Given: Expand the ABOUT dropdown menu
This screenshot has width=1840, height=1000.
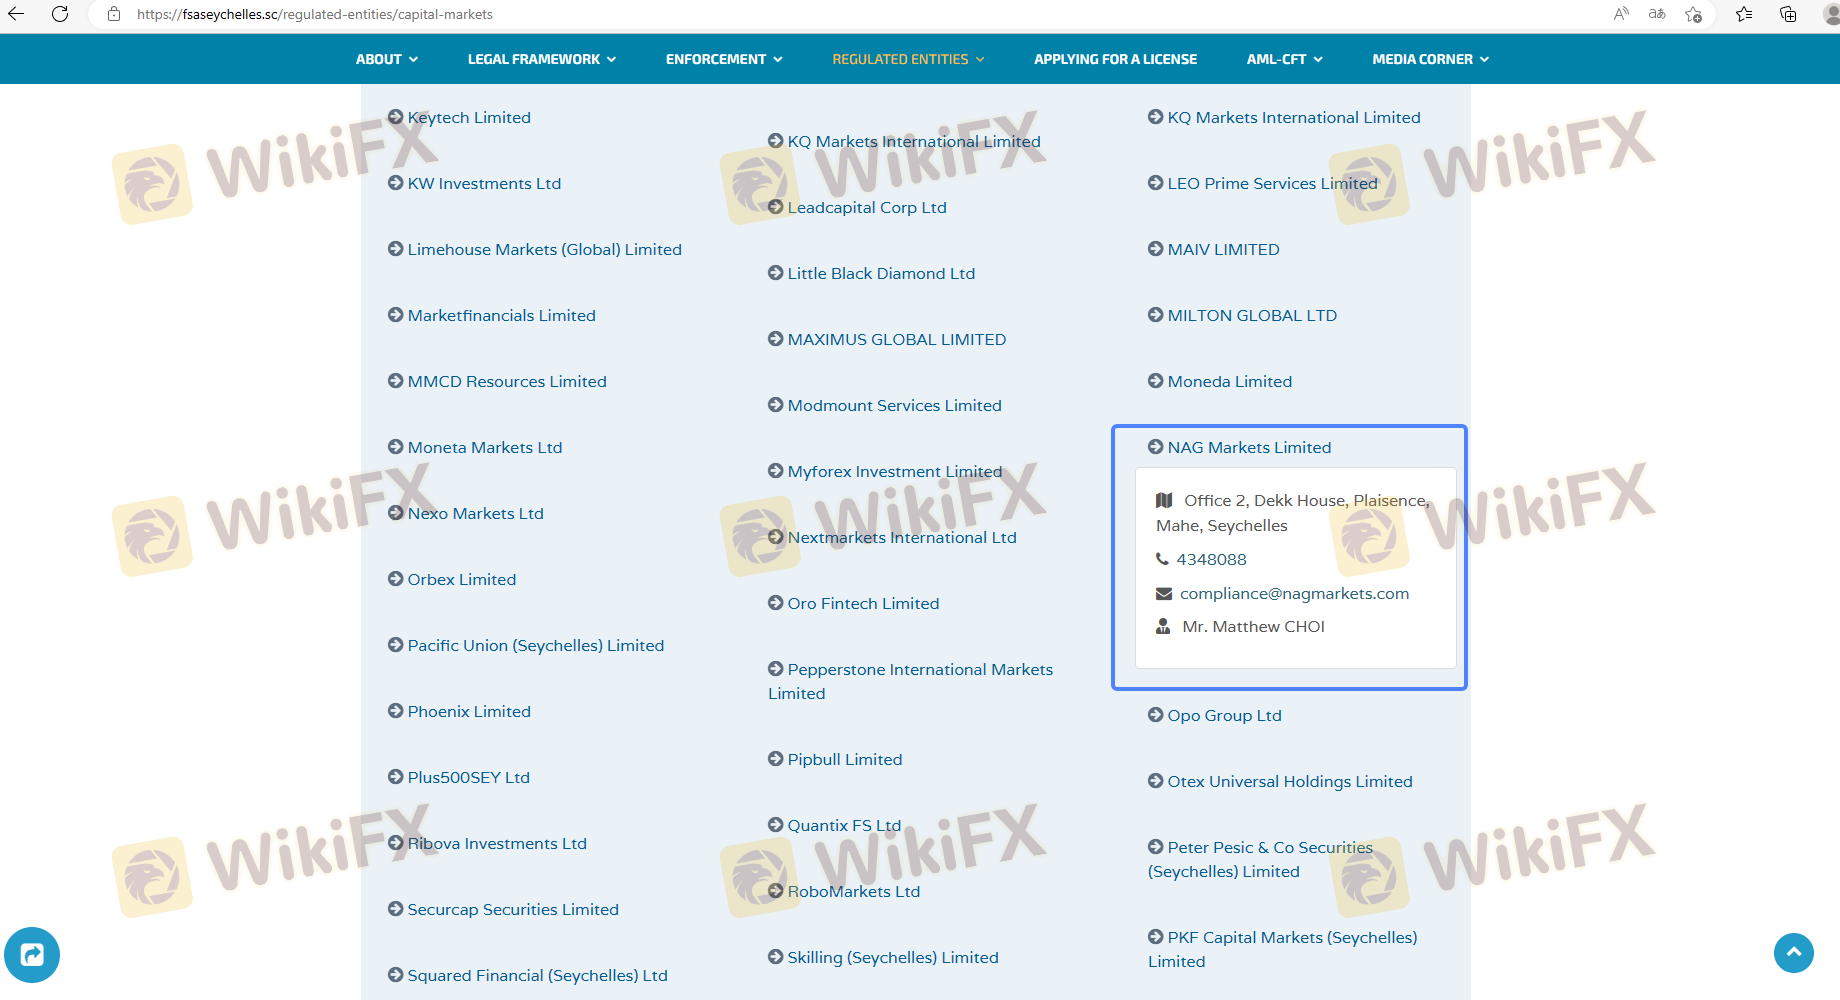Looking at the screenshot, I should point(386,59).
